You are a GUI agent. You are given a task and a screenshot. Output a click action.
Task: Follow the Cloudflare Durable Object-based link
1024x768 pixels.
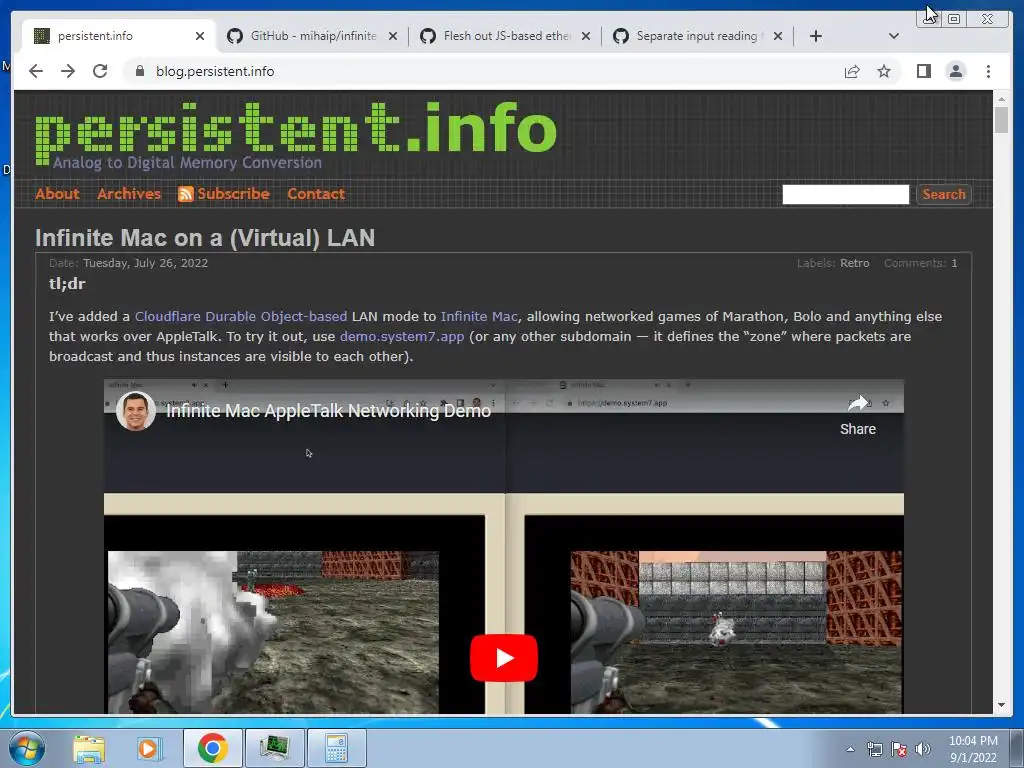point(241,317)
